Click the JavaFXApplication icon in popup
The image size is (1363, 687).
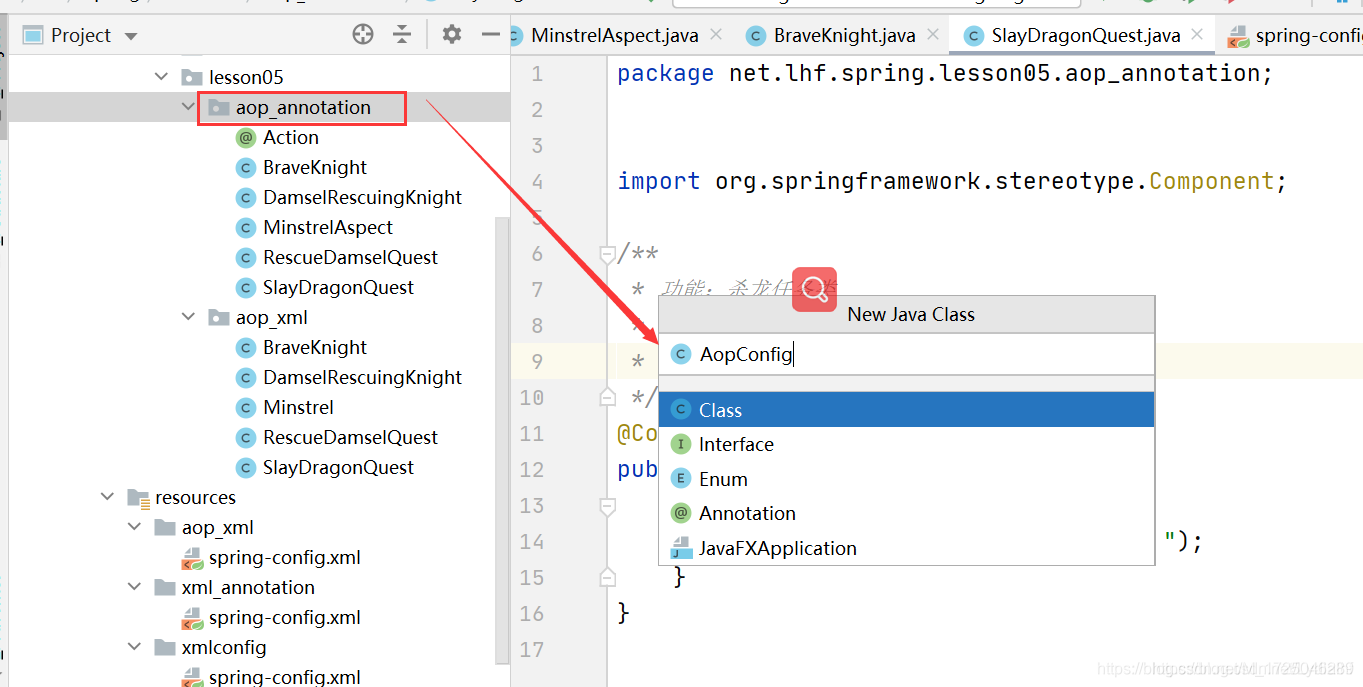pyautogui.click(x=681, y=548)
